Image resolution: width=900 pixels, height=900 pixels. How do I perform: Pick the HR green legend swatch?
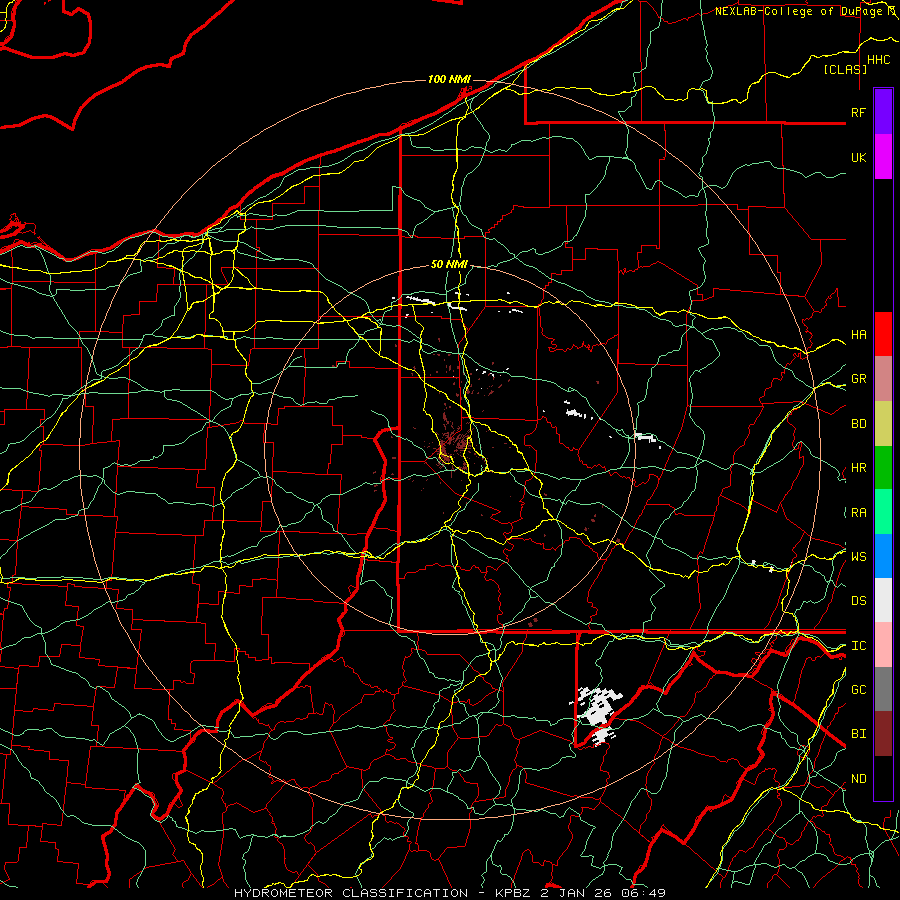pos(883,468)
